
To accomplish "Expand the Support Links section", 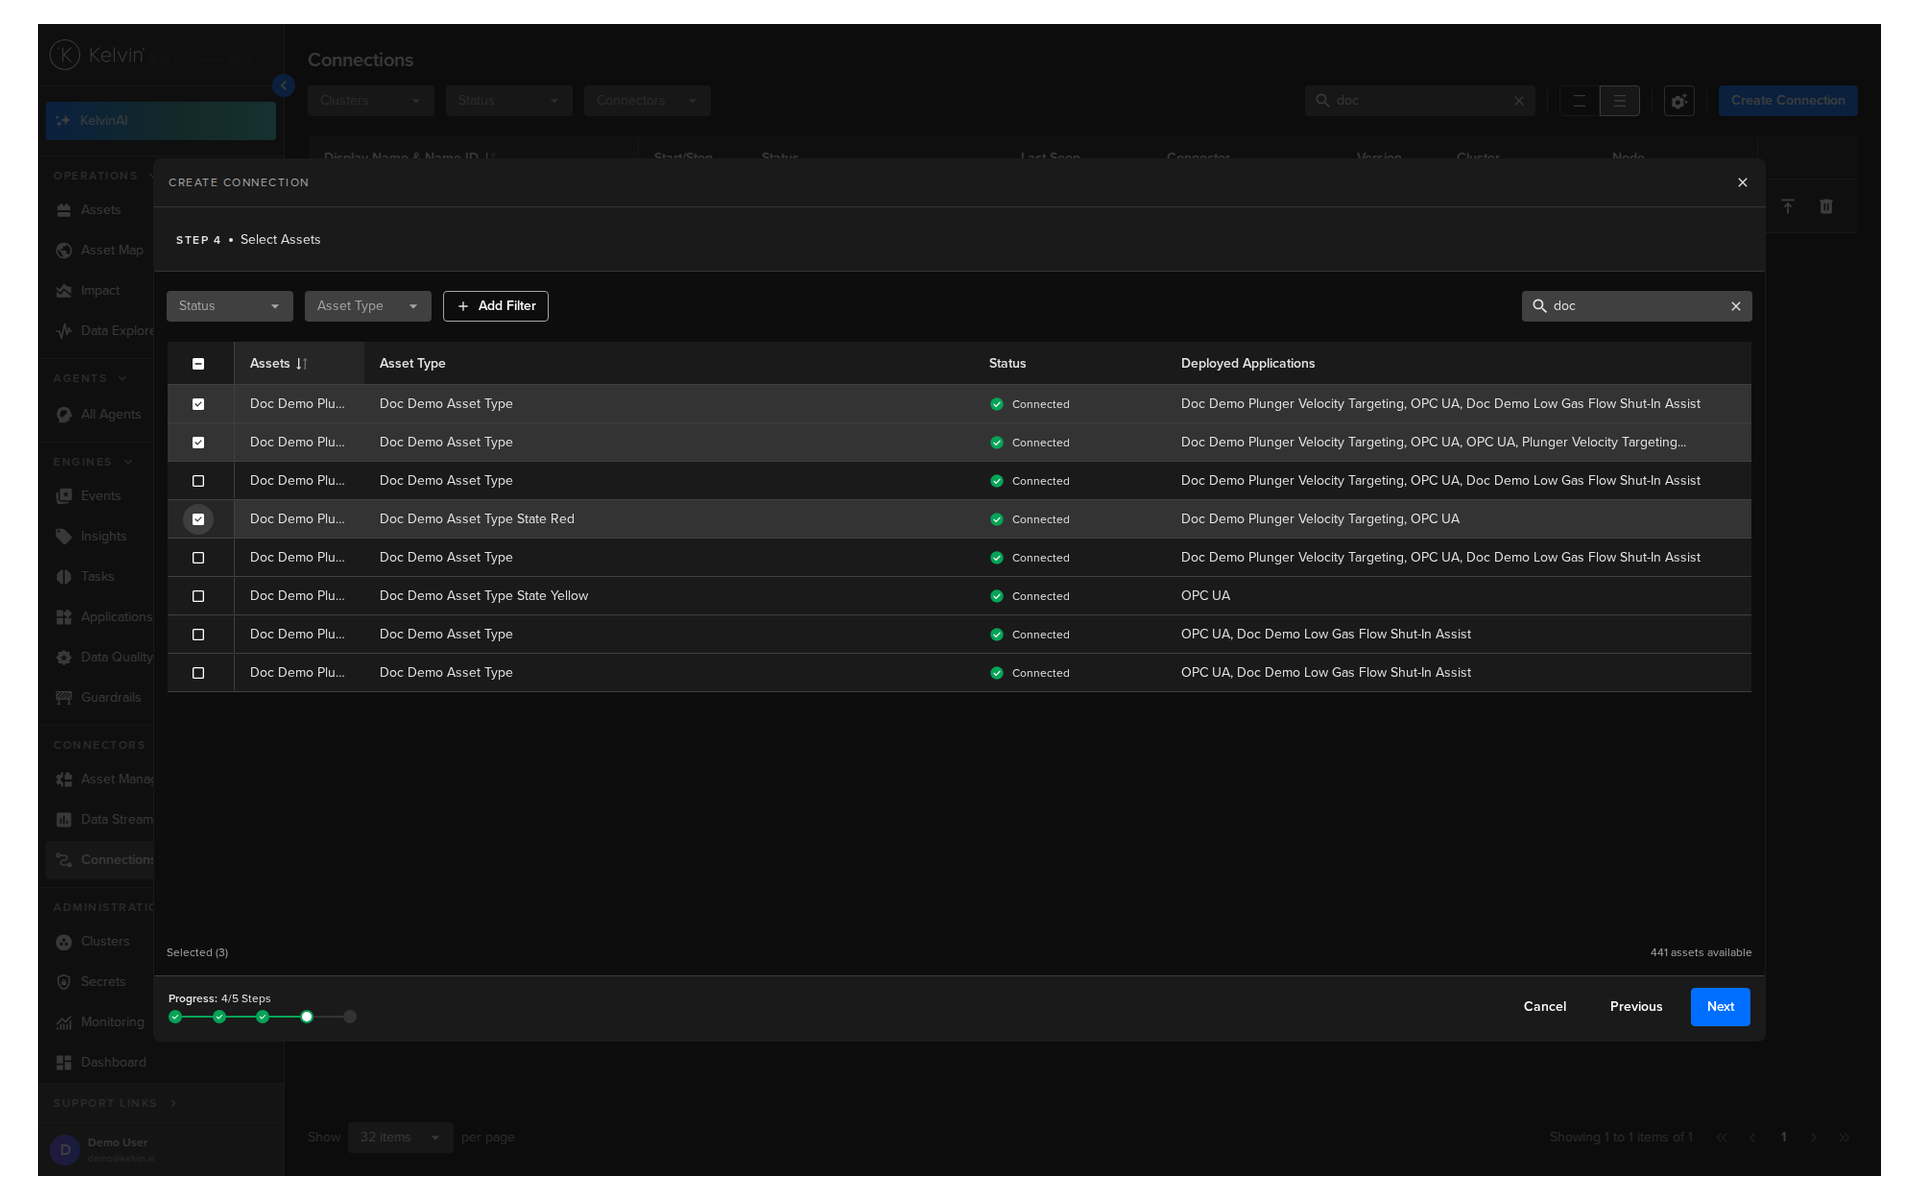I will [114, 1104].
